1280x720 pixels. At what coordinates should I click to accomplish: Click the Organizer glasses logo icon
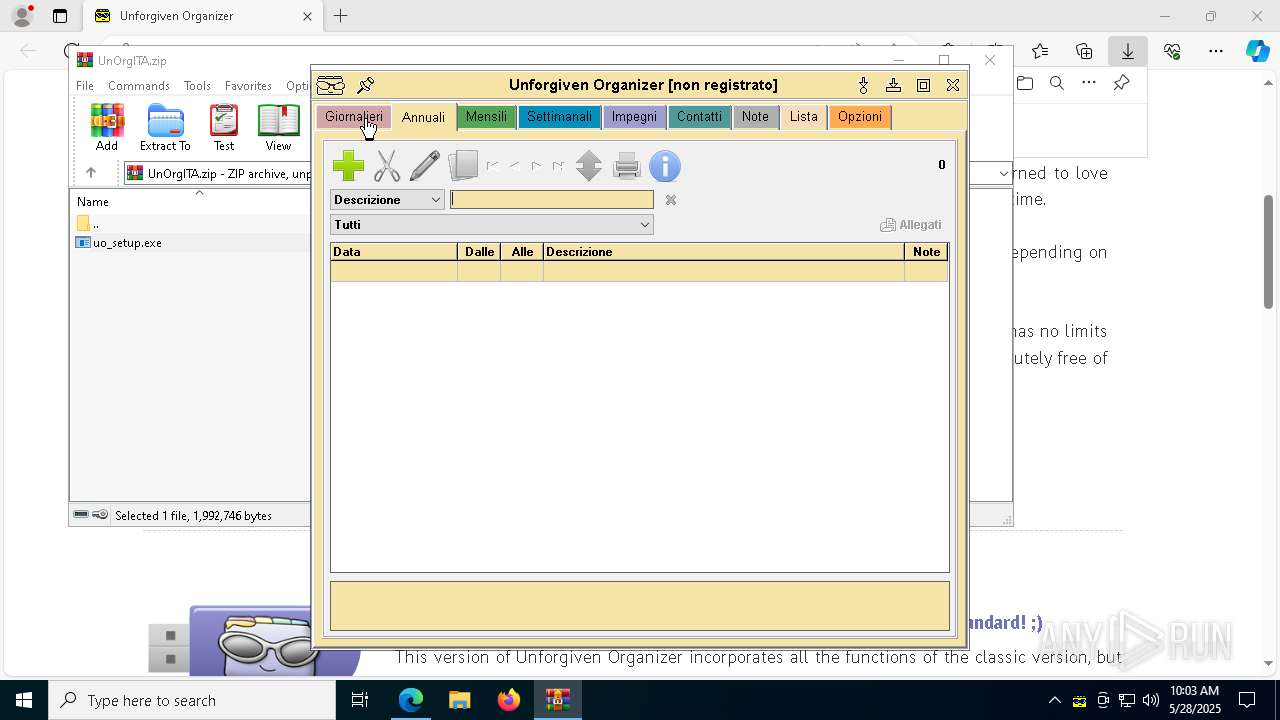tap(331, 85)
